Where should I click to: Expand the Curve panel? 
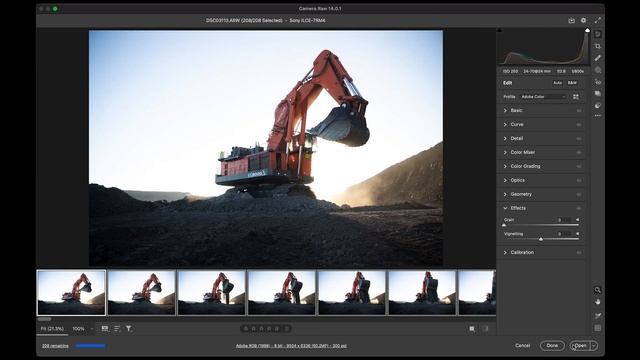(x=505, y=124)
